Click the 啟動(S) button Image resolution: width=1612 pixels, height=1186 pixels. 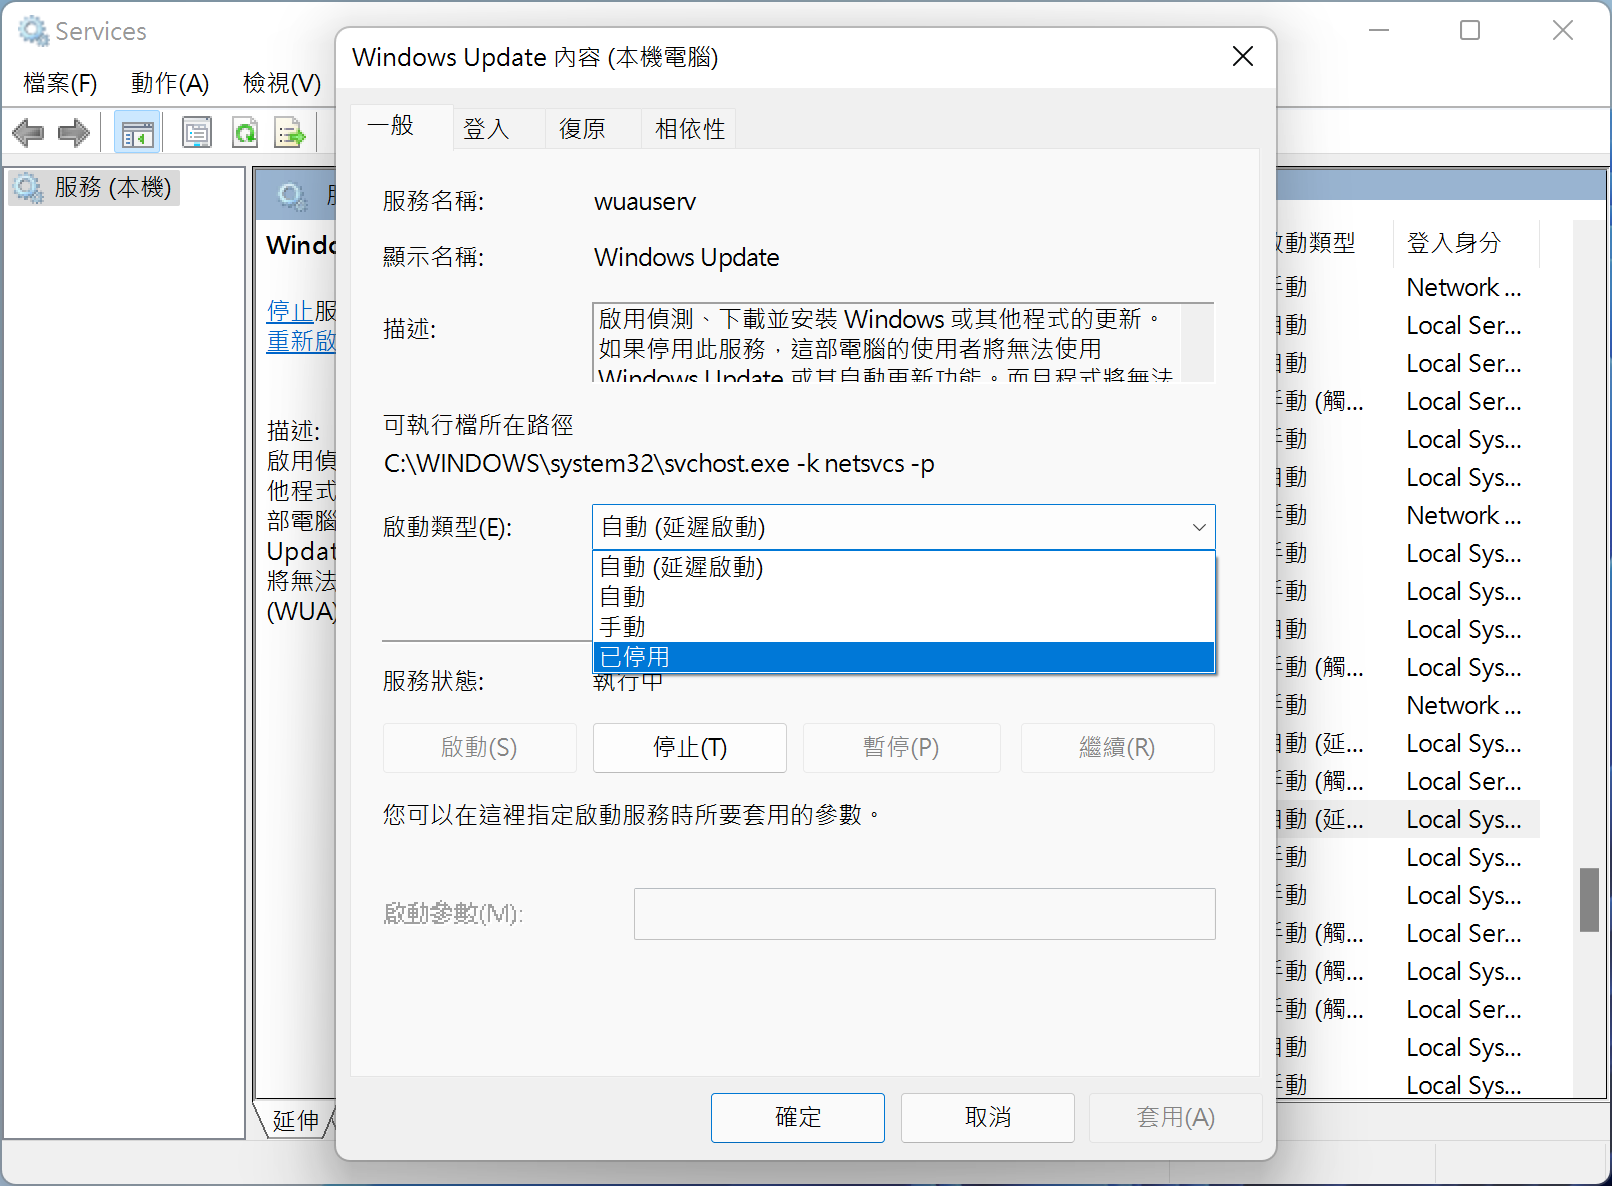point(480,748)
